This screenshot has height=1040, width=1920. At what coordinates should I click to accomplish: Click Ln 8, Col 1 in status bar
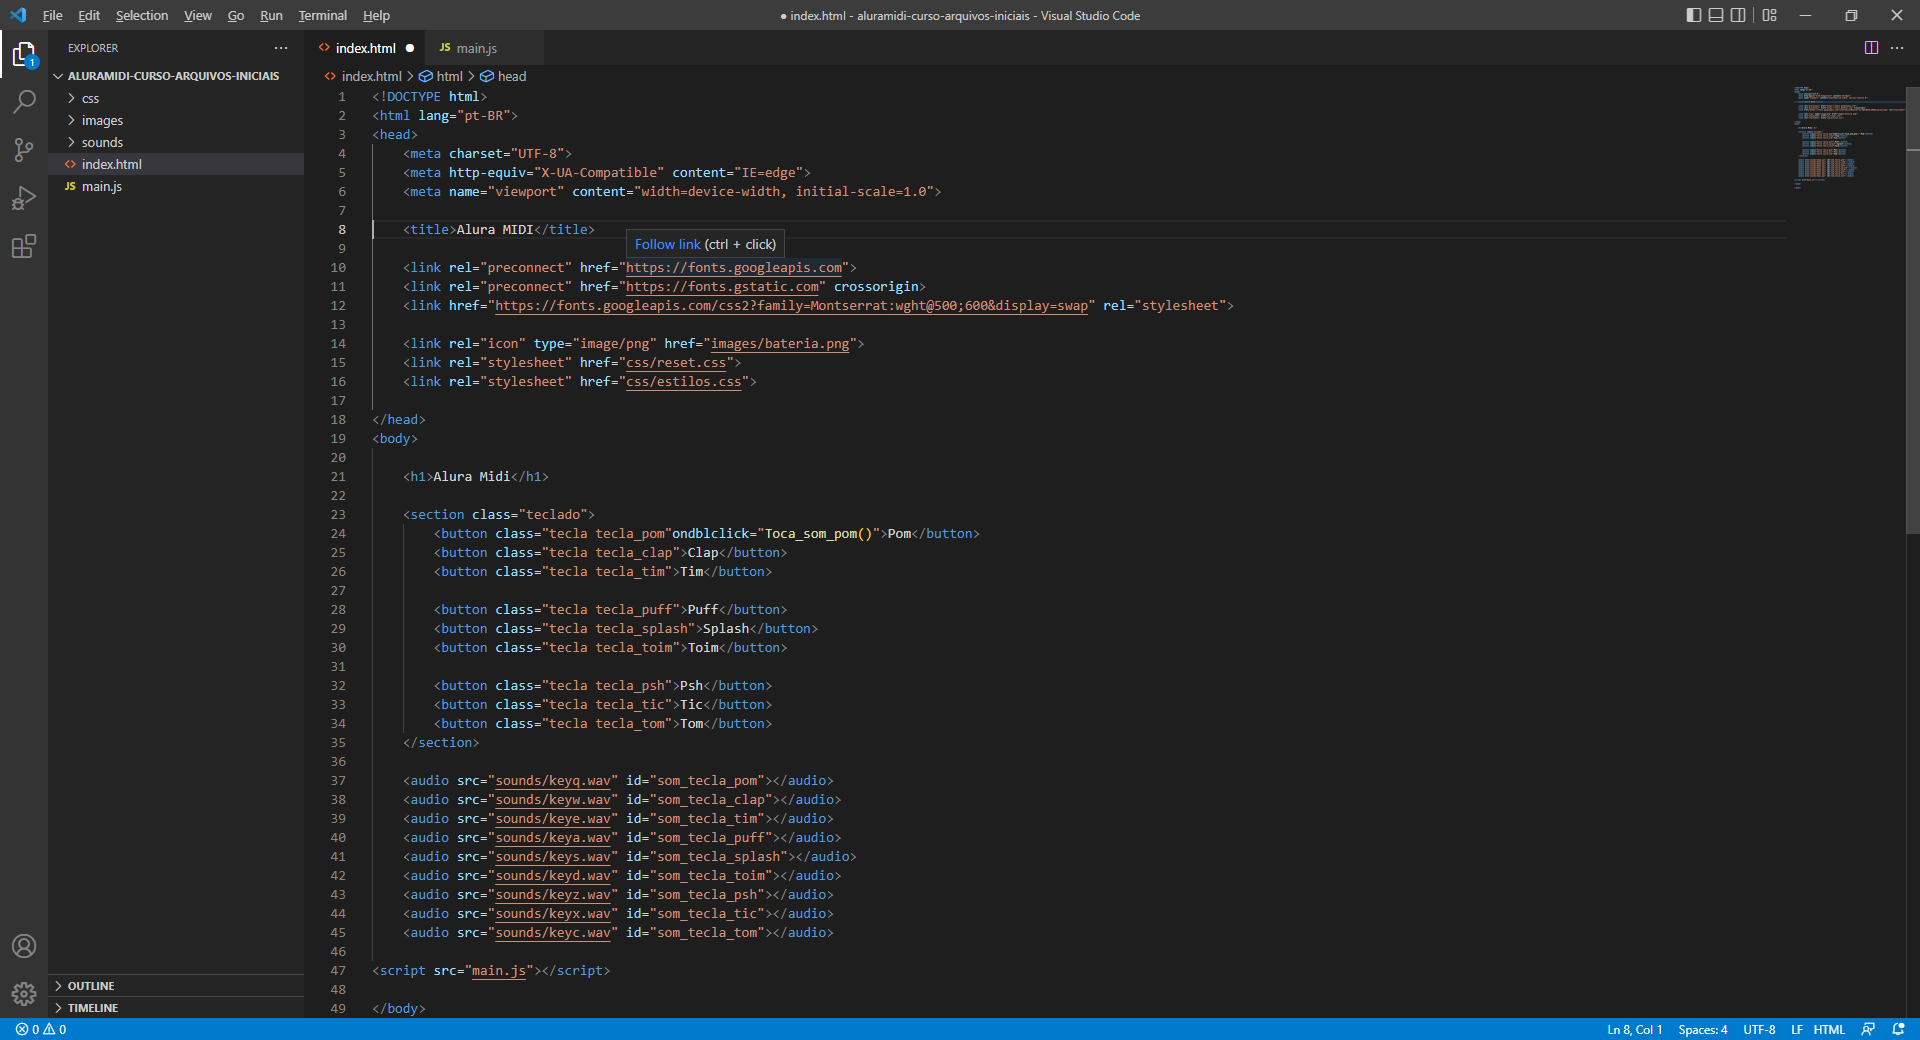point(1634,1029)
